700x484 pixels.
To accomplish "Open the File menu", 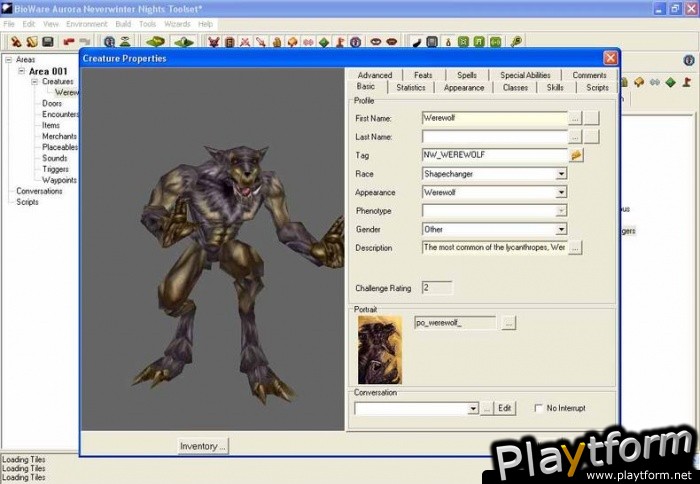I will 9,24.
